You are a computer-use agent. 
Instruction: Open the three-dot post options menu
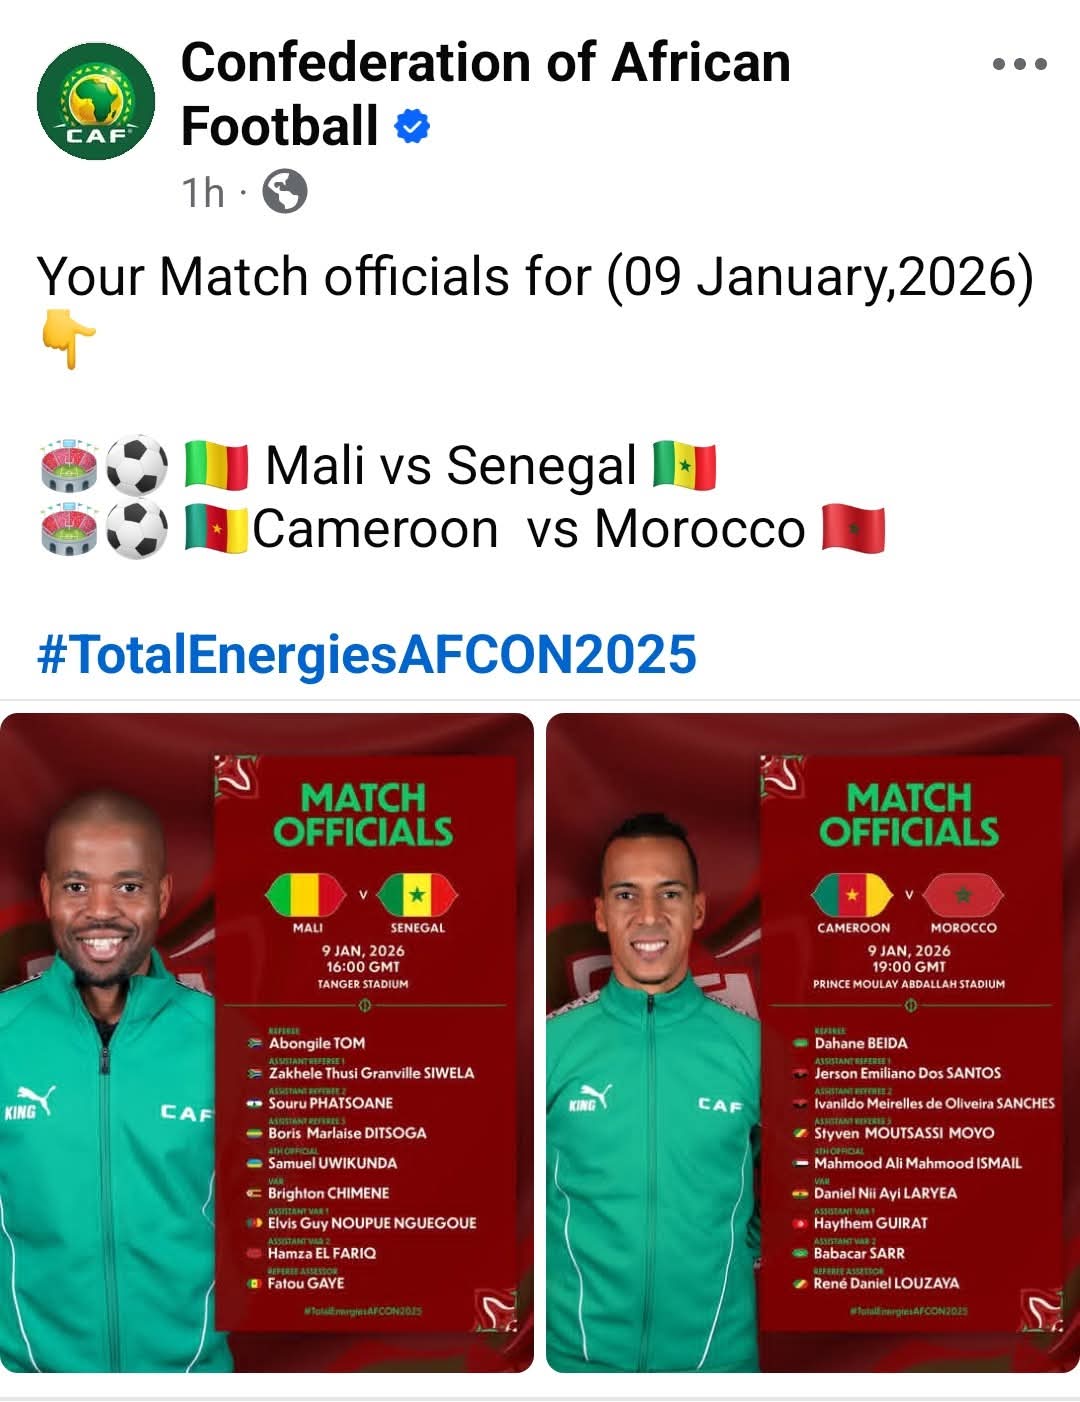(x=1019, y=64)
